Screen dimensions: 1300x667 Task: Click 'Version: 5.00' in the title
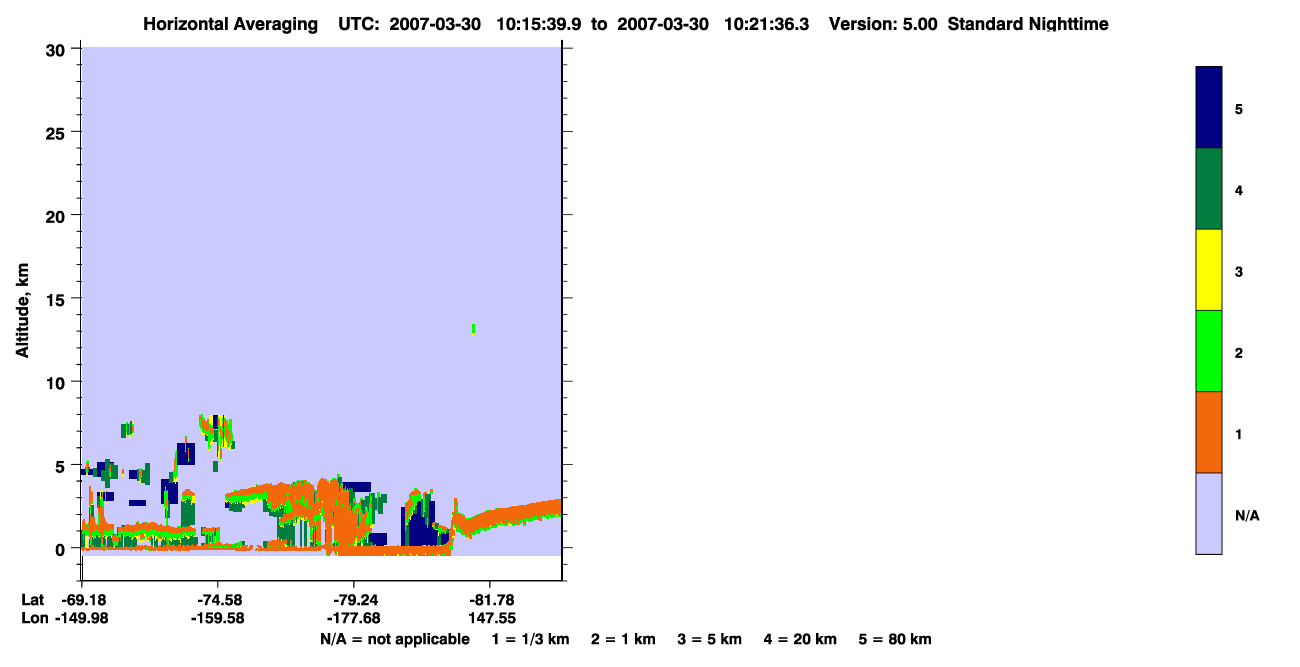883,24
